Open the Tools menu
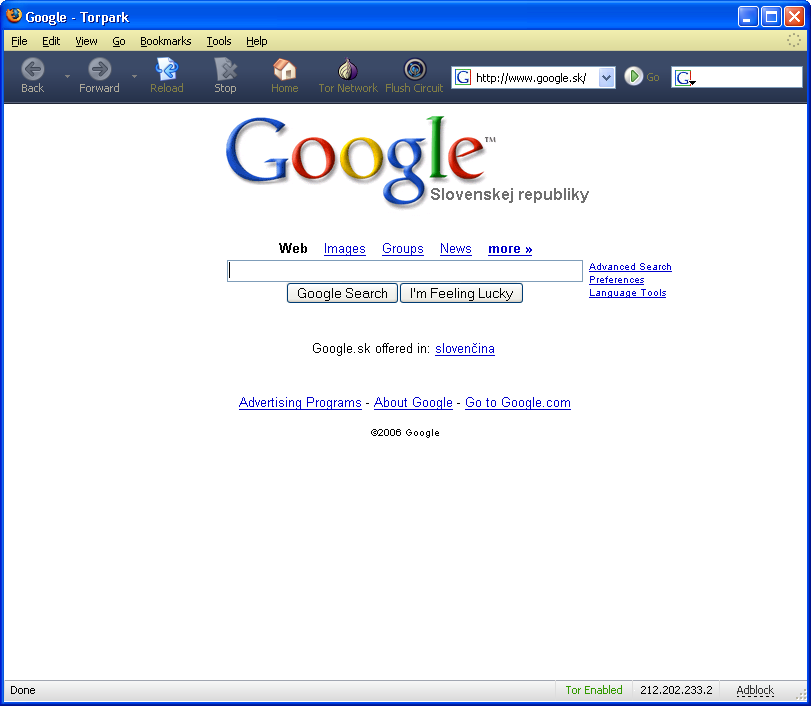The image size is (811, 706). click(219, 41)
